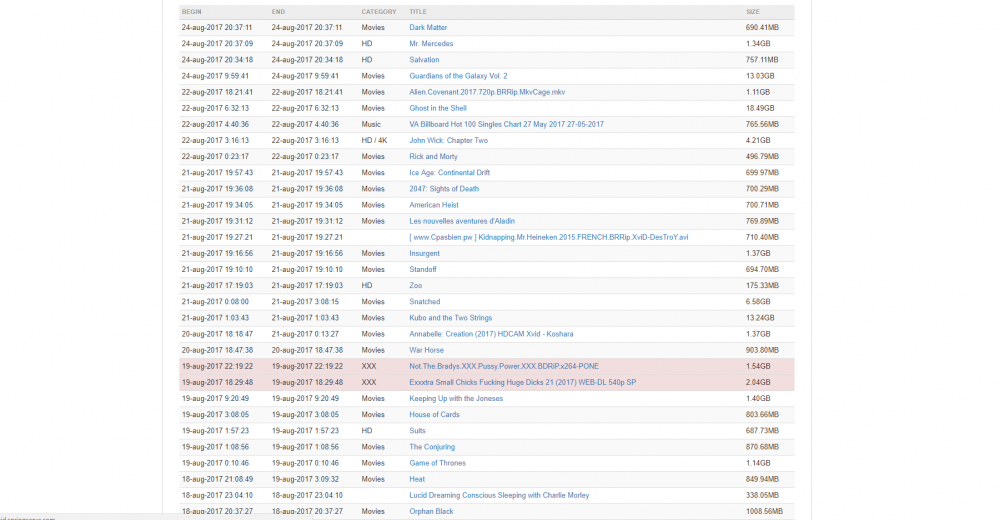The height and width of the screenshot is (520, 1000).
Task: Select the War Horse link
Action: [x=428, y=350]
